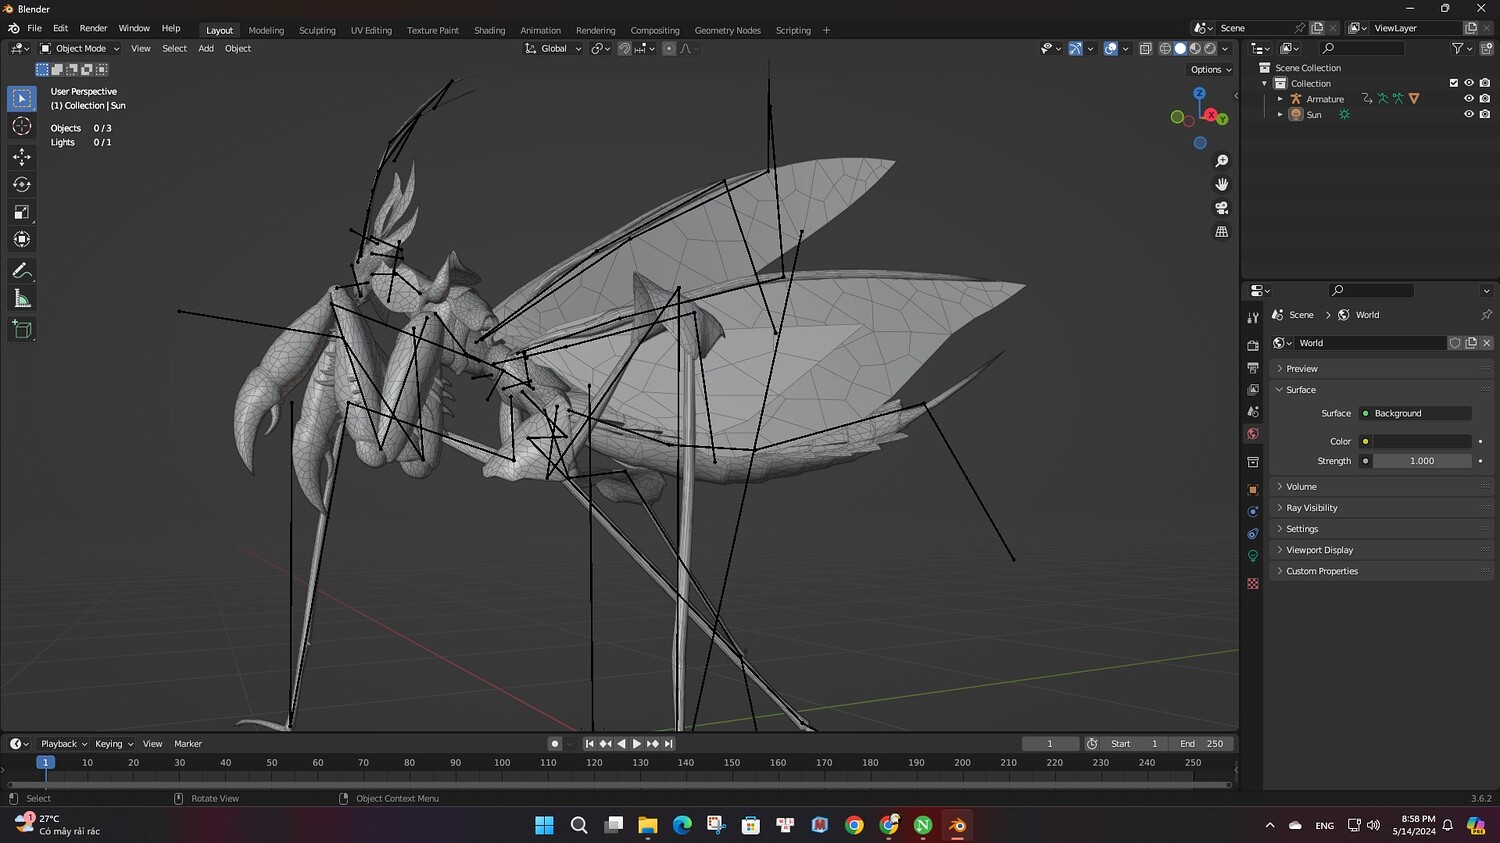Switch orthographic/perspective with grid icon
Image resolution: width=1500 pixels, height=843 pixels.
(x=1221, y=232)
